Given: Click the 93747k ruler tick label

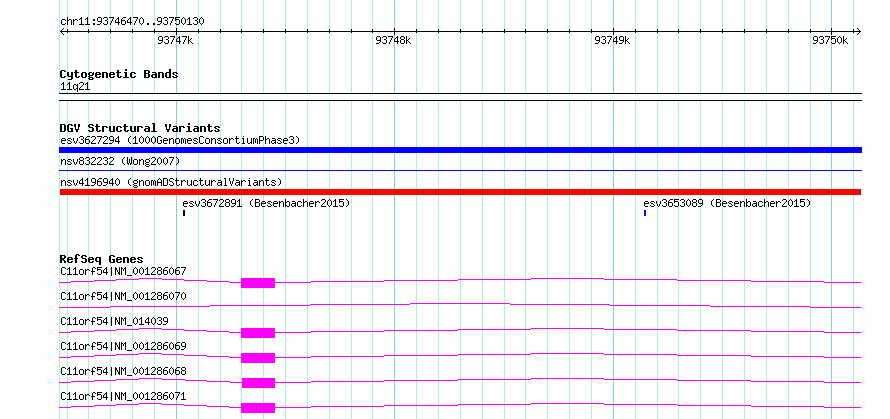Looking at the screenshot, I should pyautogui.click(x=175, y=40).
